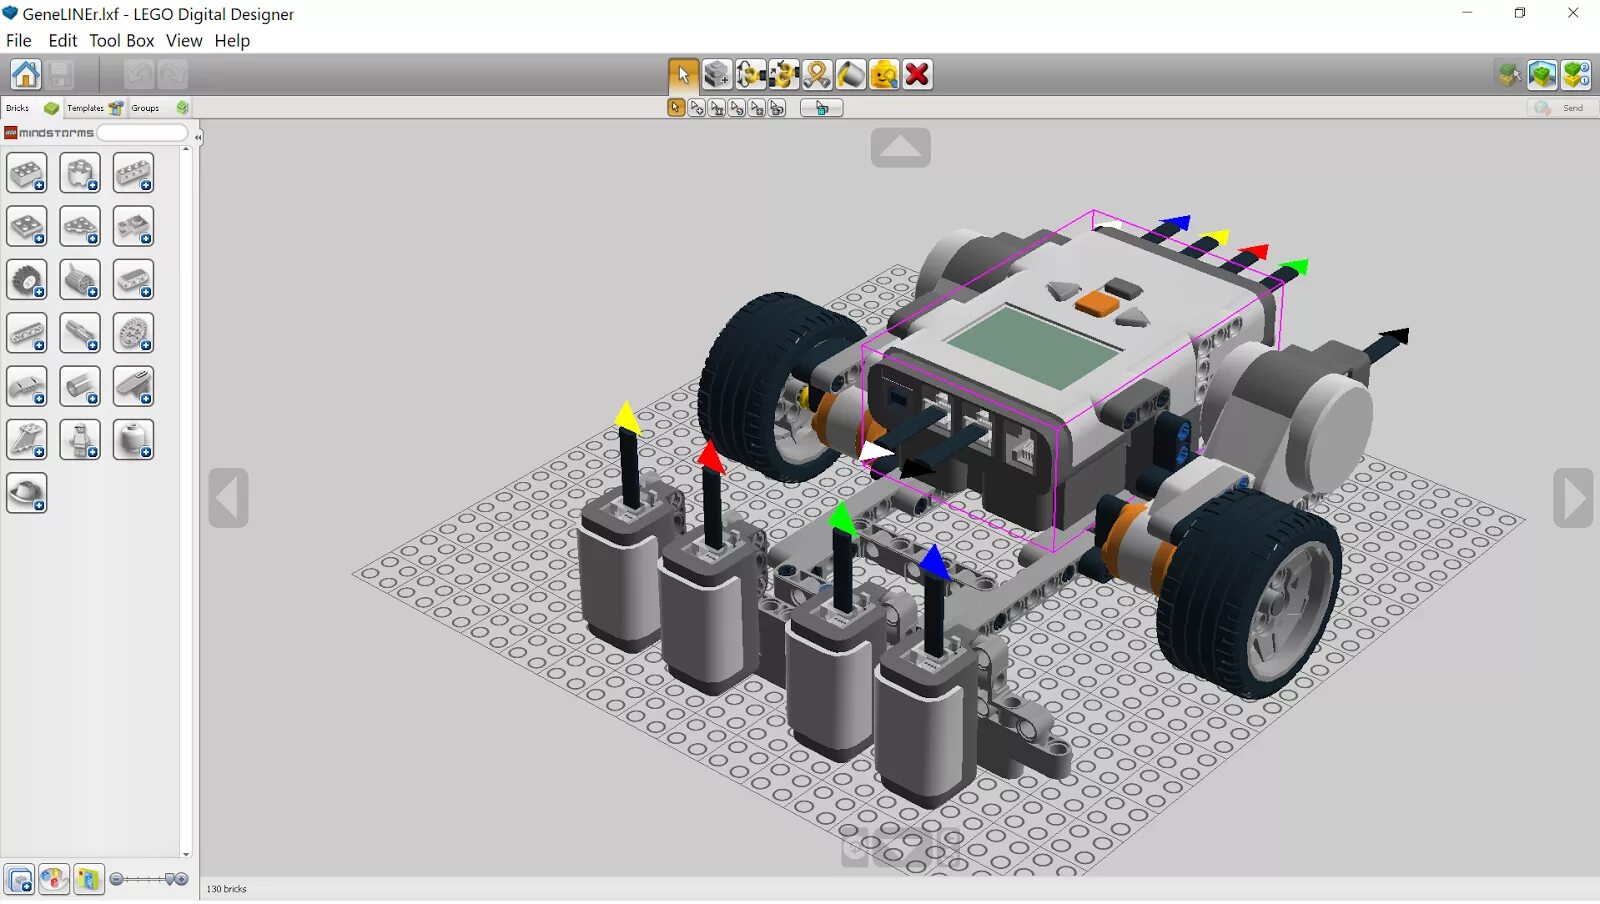Image resolution: width=1600 pixels, height=904 pixels.
Task: Rotate camera view left with arrow
Action: (x=229, y=498)
